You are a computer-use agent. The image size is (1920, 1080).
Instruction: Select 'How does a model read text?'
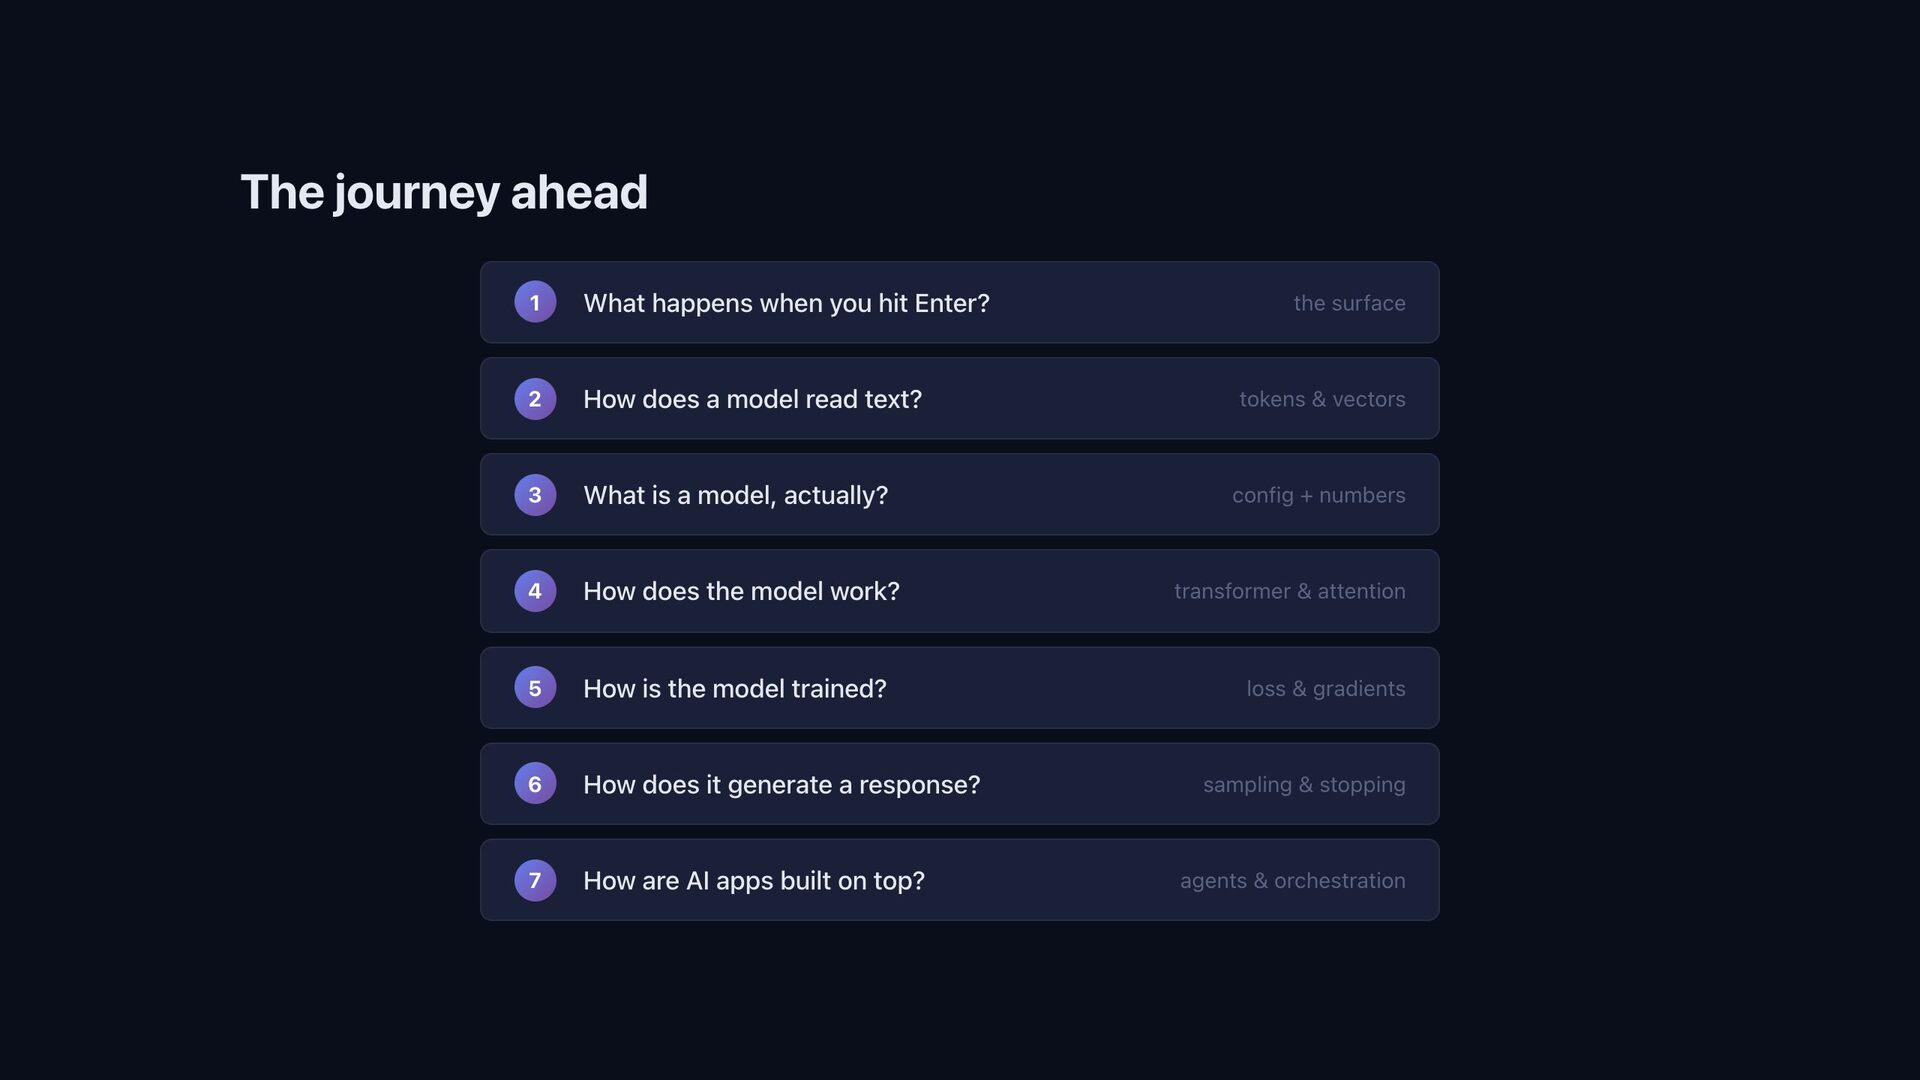click(x=752, y=399)
